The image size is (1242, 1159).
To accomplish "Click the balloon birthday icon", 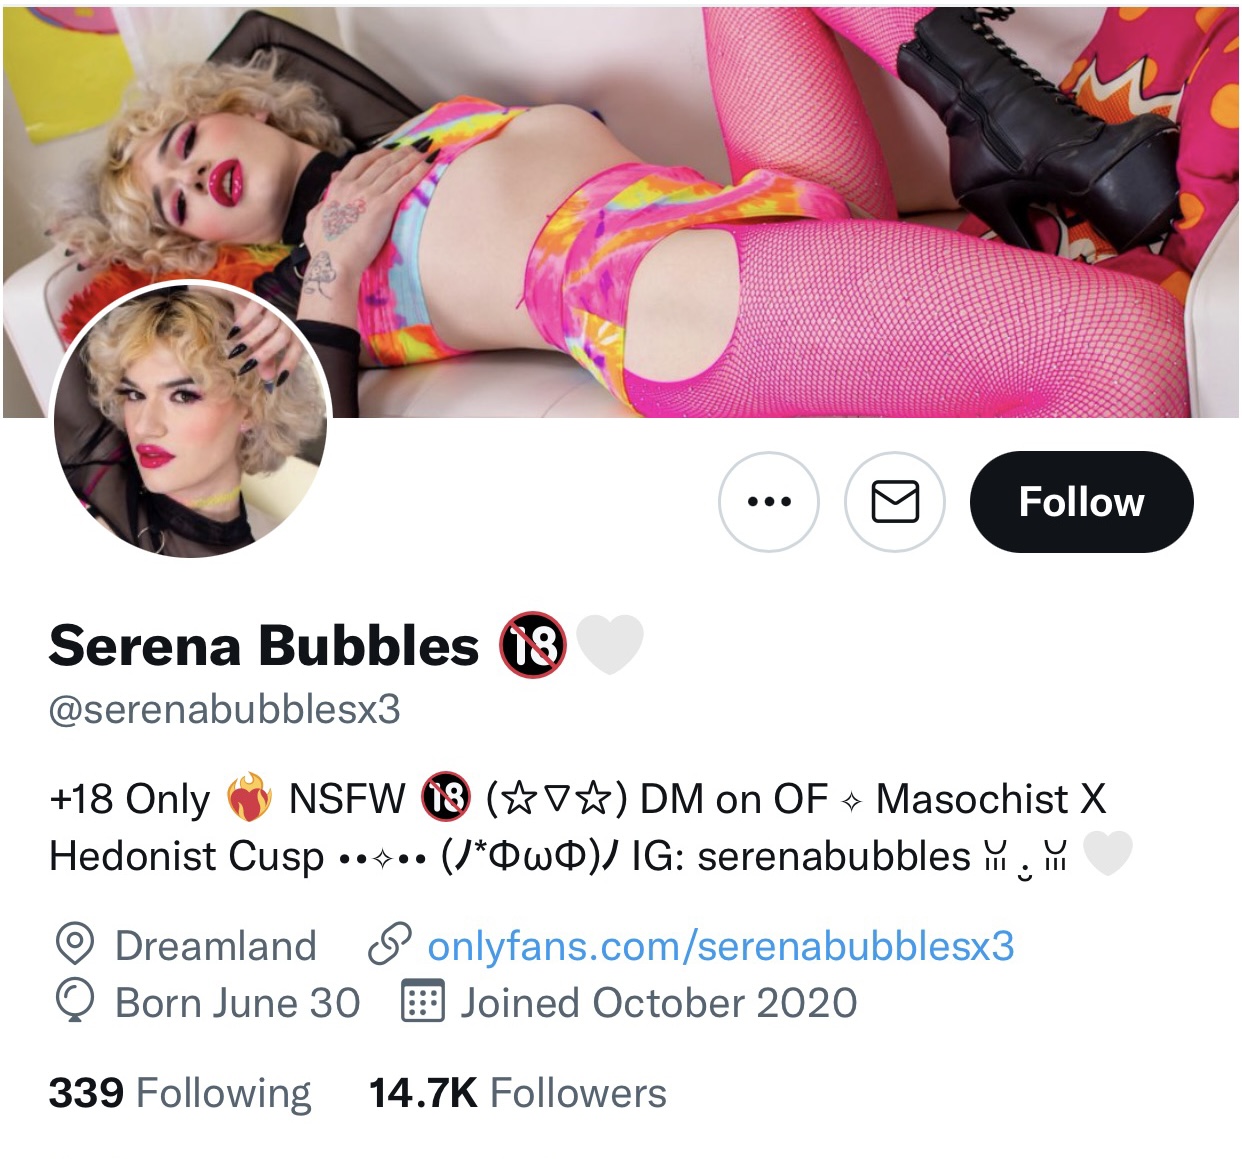I will click(x=75, y=1001).
